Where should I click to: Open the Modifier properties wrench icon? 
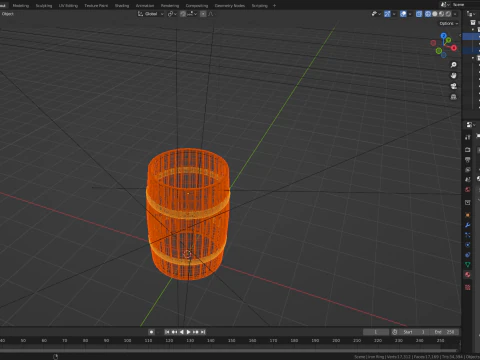click(x=468, y=225)
